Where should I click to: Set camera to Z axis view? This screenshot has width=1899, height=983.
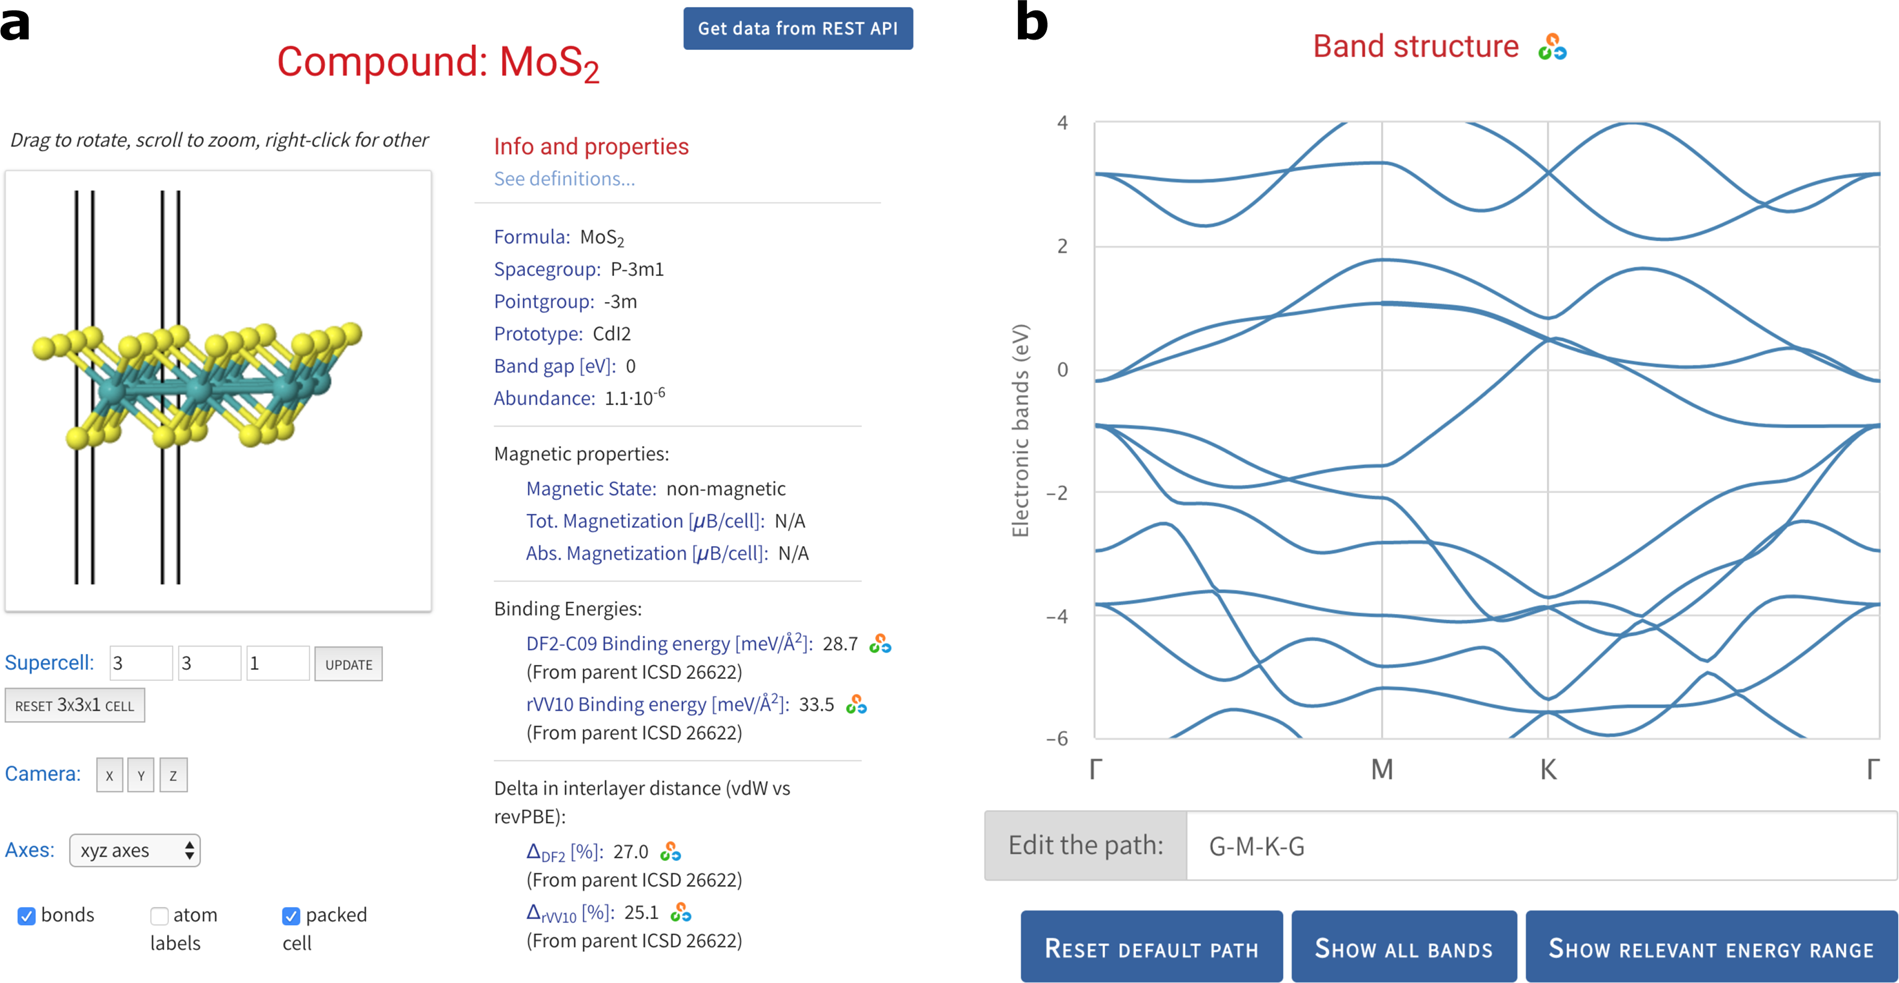tap(173, 775)
